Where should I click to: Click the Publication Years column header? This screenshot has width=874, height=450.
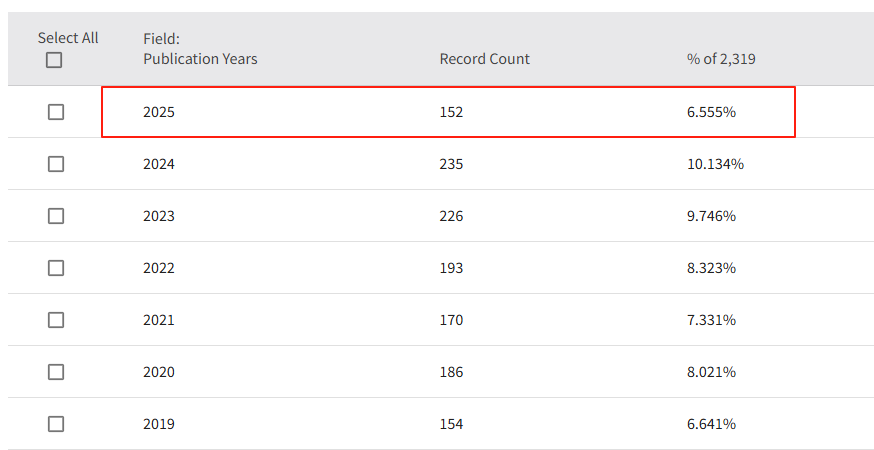[x=200, y=59]
